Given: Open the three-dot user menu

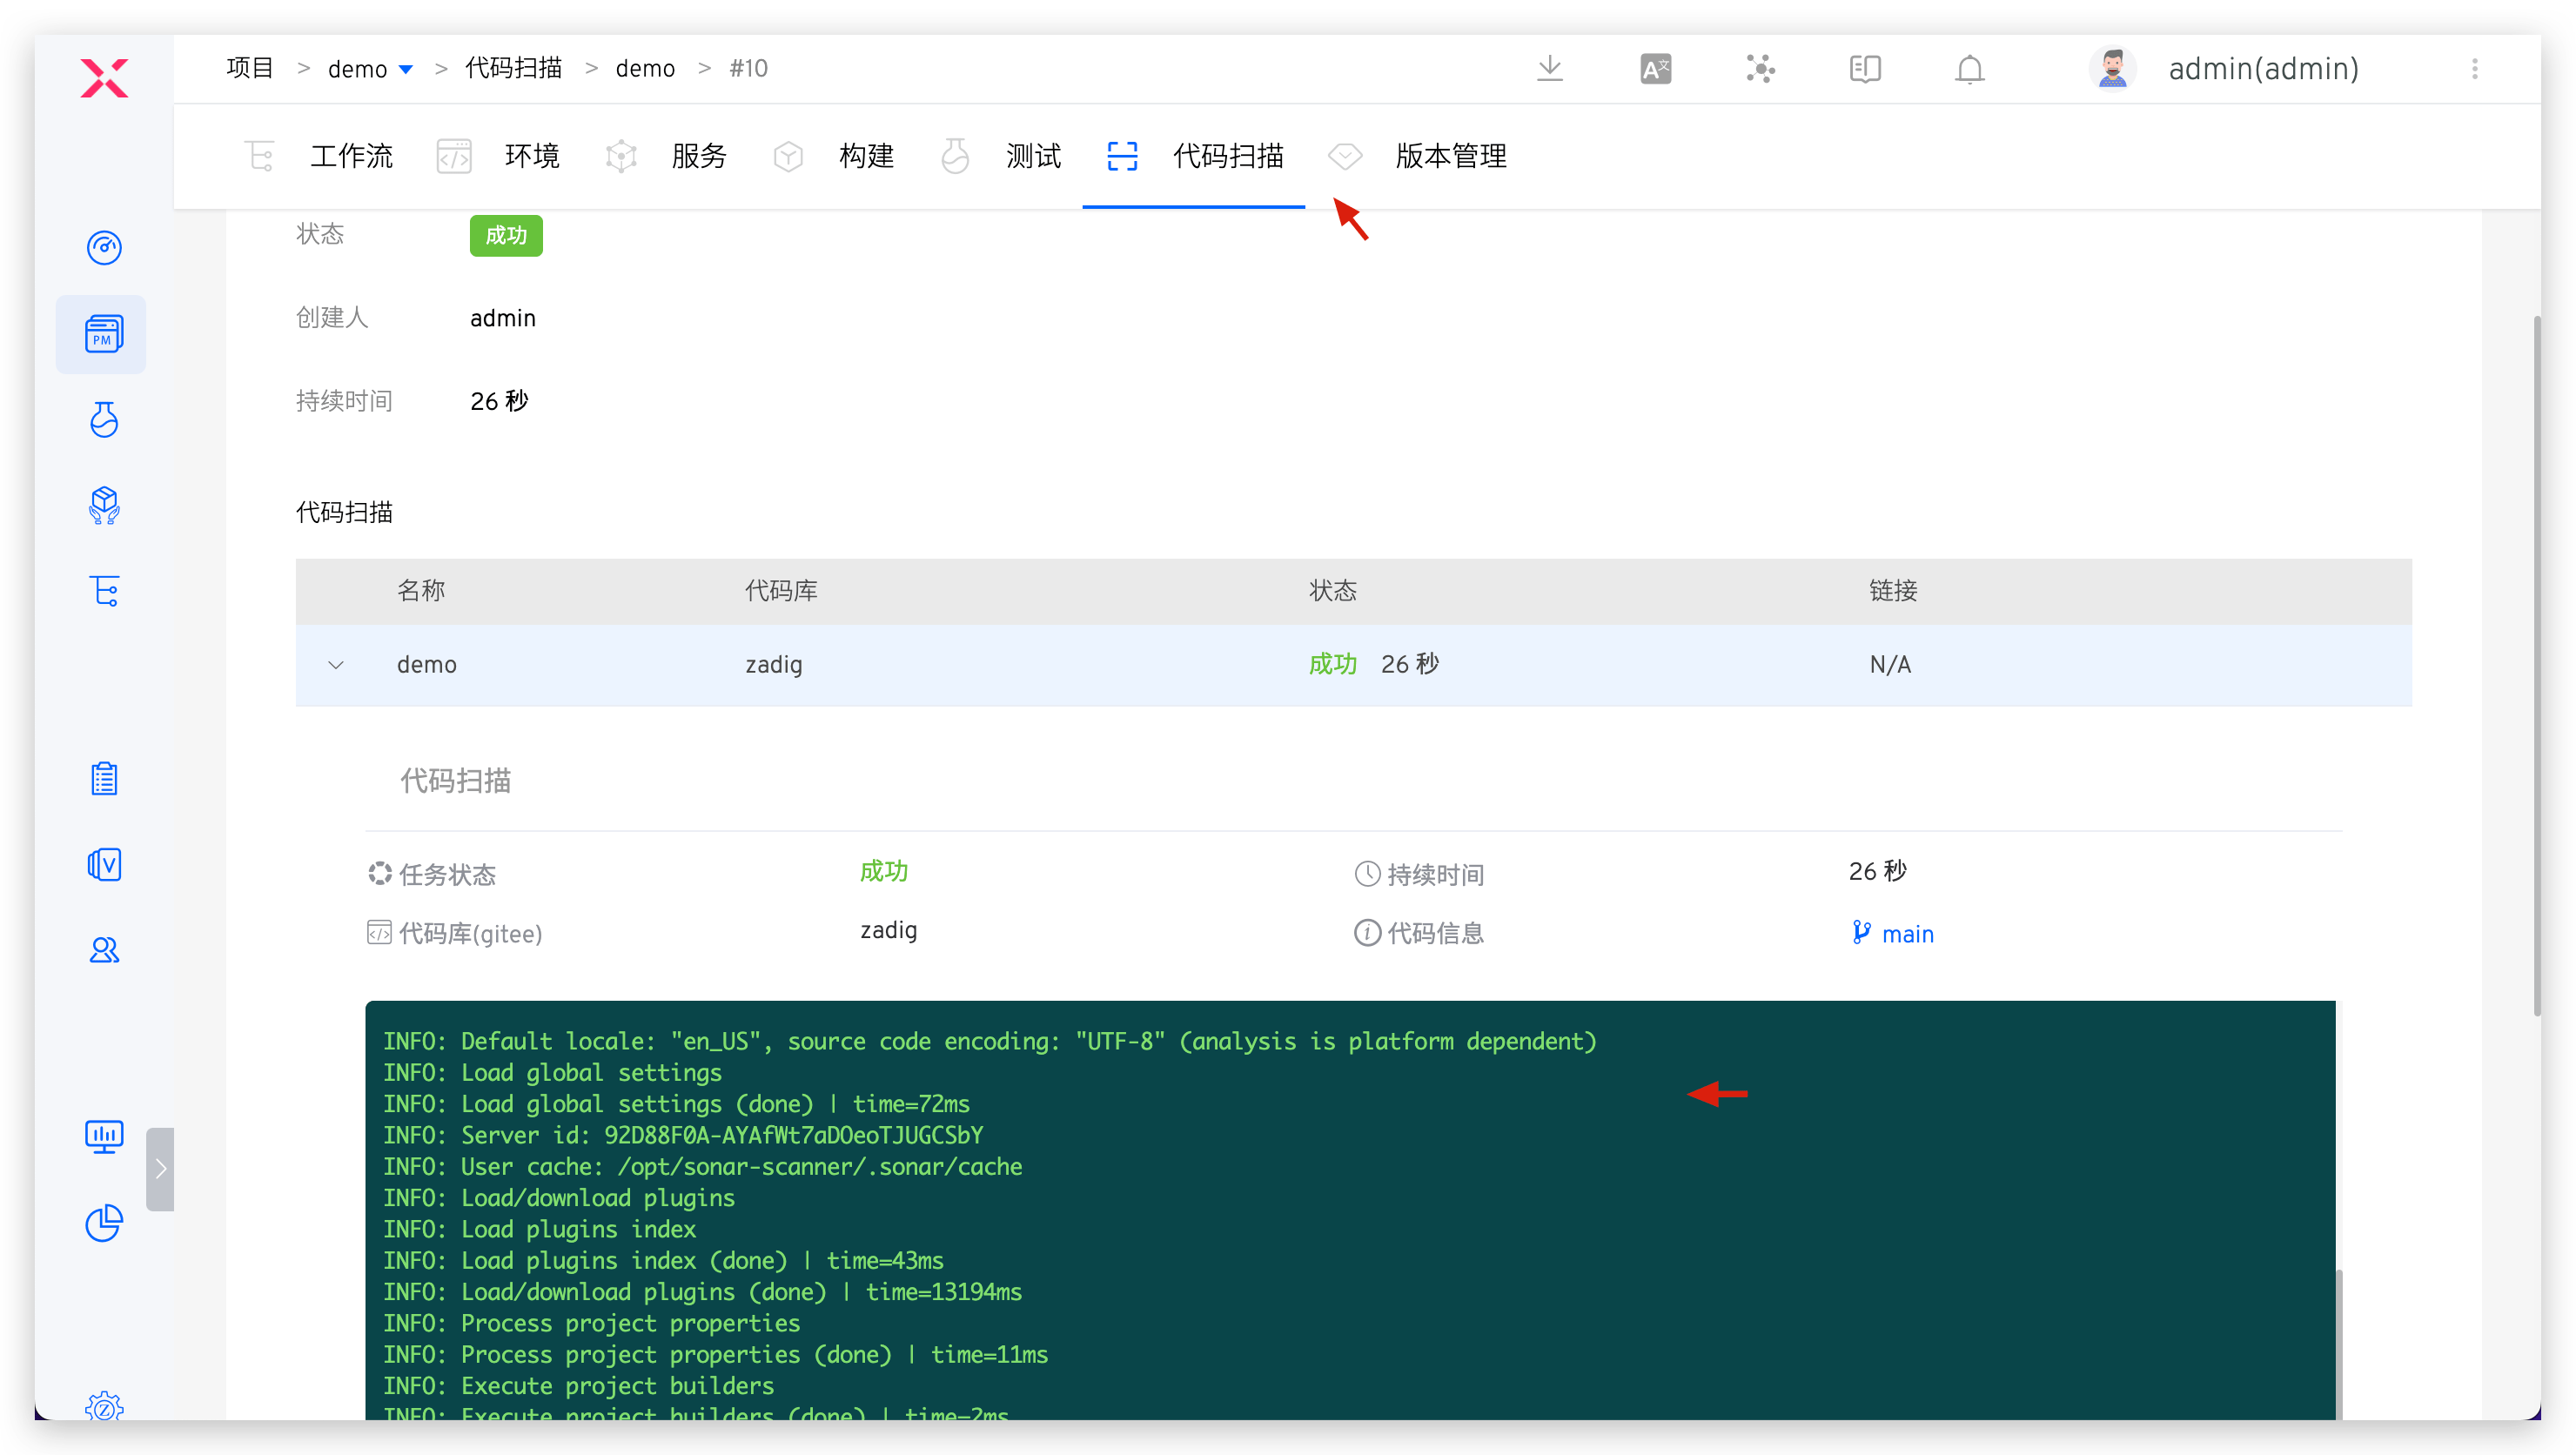Looking at the screenshot, I should click(2474, 69).
